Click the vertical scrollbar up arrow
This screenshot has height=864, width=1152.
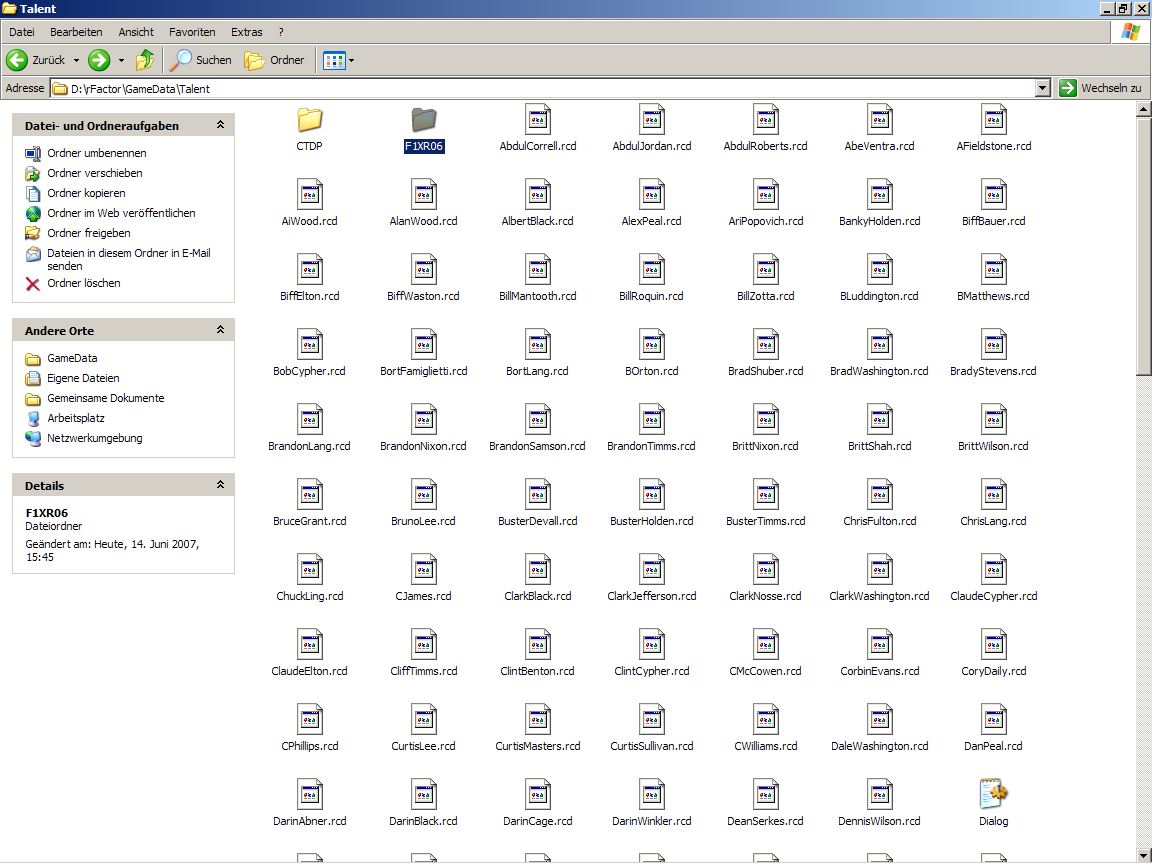(x=1143, y=109)
